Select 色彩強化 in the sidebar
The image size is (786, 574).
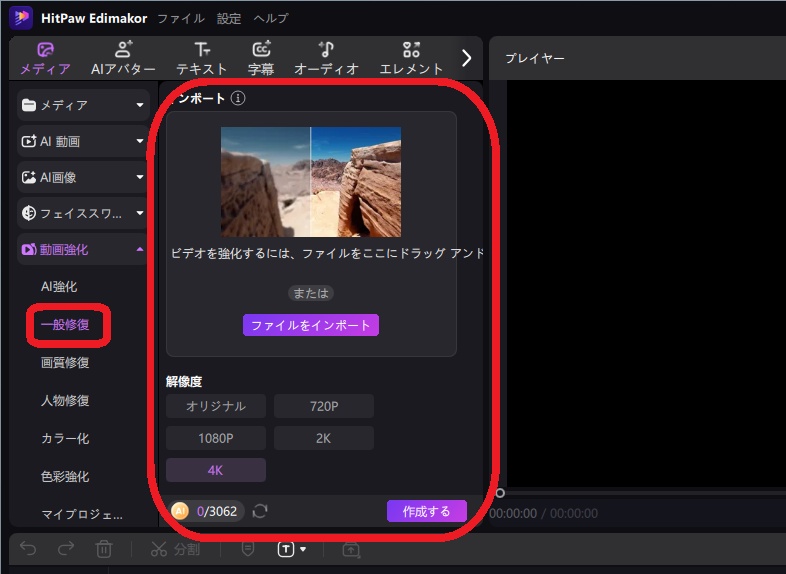click(65, 476)
